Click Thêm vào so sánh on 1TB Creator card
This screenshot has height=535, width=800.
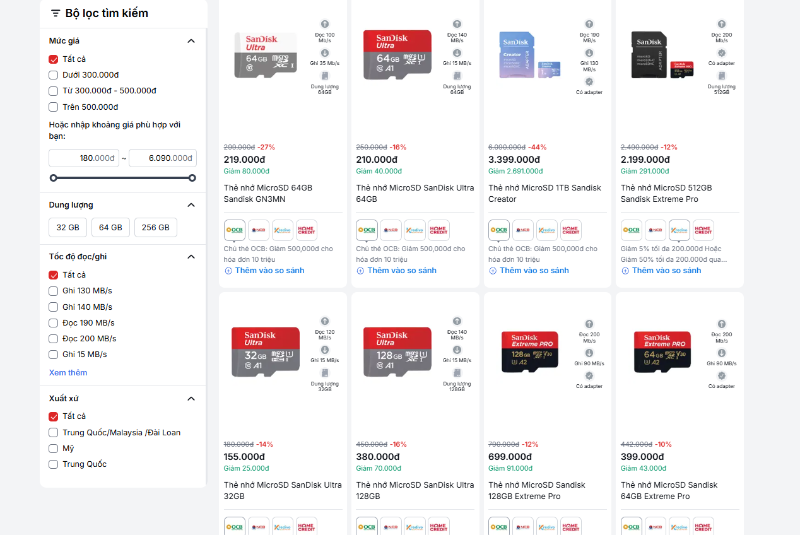tap(534, 270)
